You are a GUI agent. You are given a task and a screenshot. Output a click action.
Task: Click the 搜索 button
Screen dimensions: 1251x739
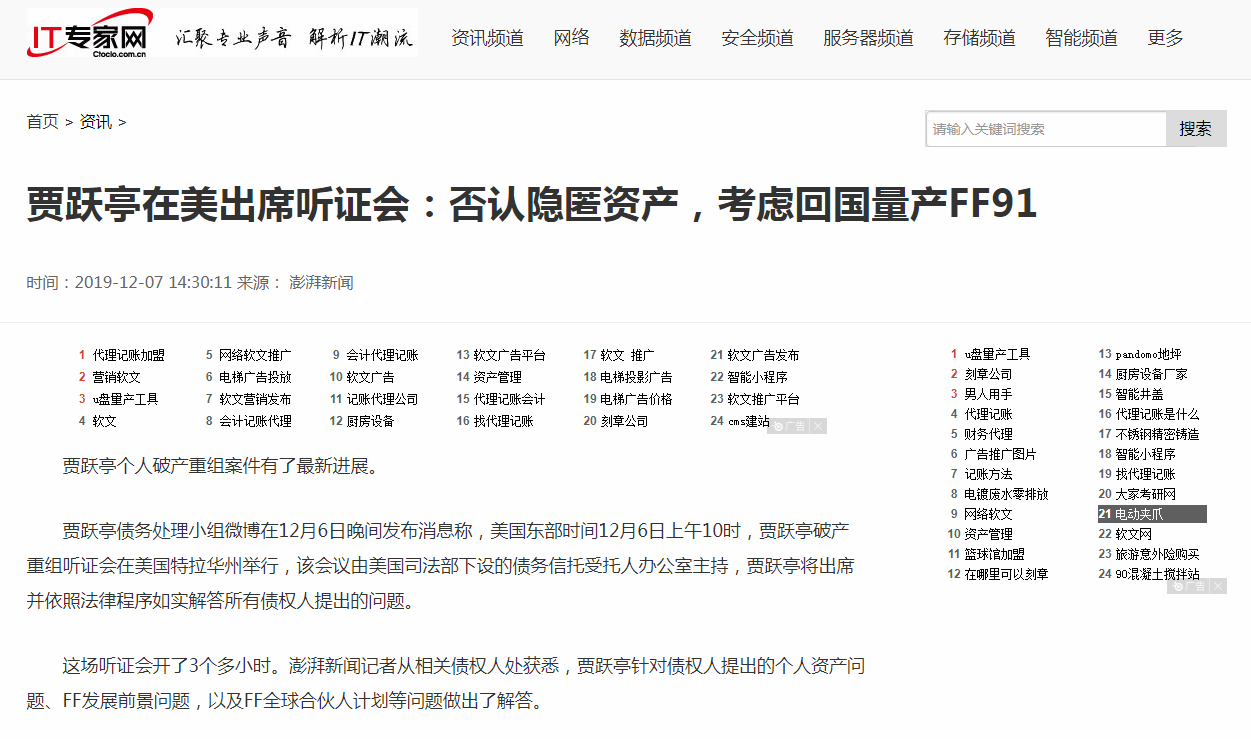click(1196, 129)
